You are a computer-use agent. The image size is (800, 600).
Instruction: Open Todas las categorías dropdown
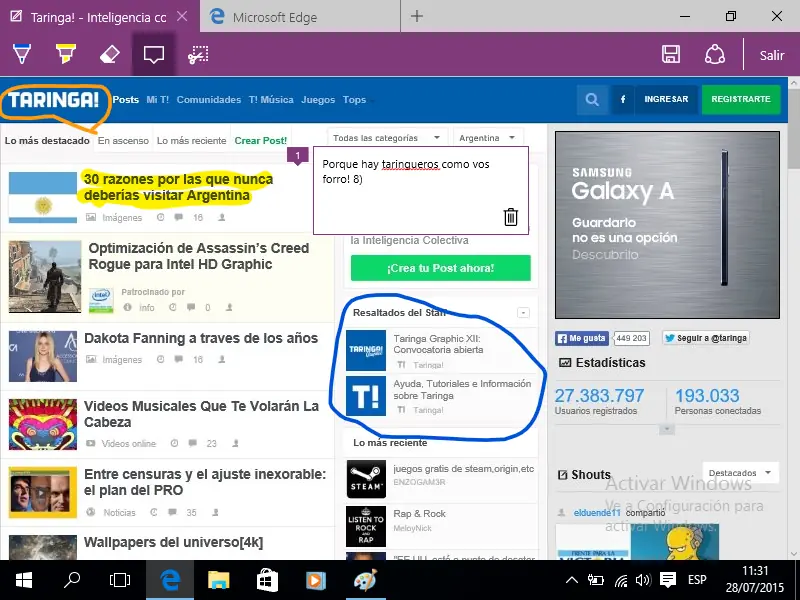coord(387,138)
